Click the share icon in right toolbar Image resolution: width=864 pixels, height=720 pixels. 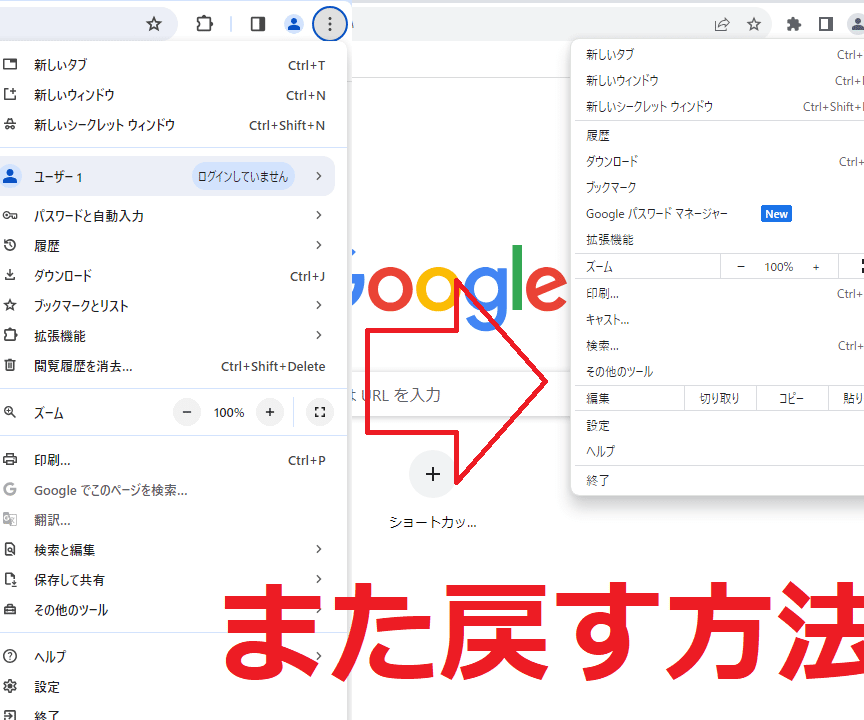point(722,24)
